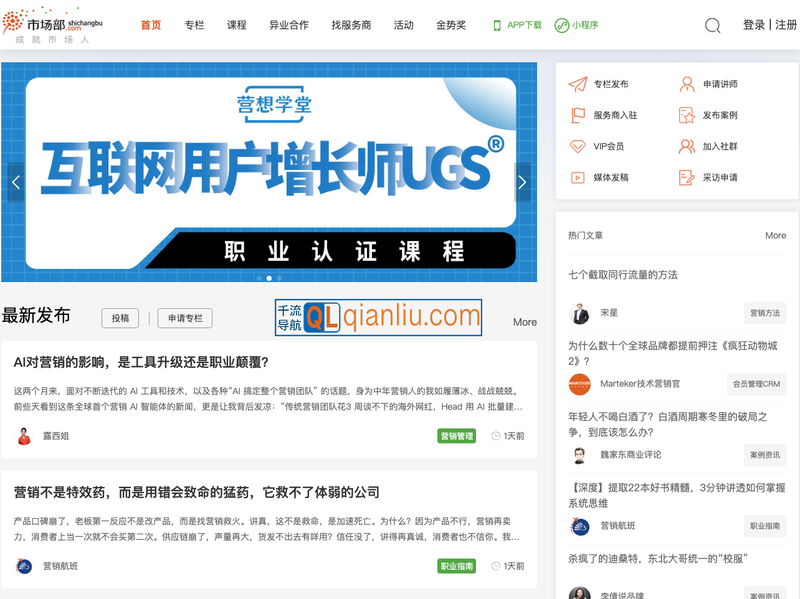Advance the banner with the right arrow
This screenshot has height=599, width=800.
coord(522,181)
